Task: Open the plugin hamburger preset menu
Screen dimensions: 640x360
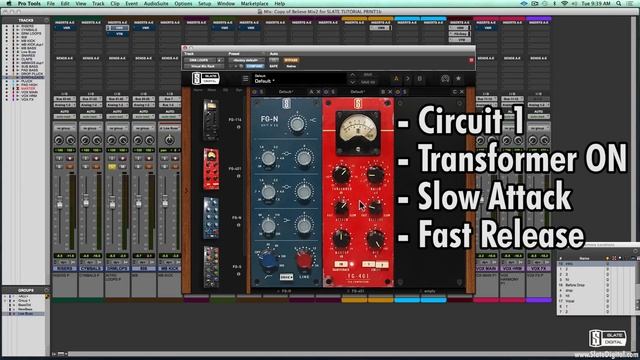Action: click(x=245, y=78)
